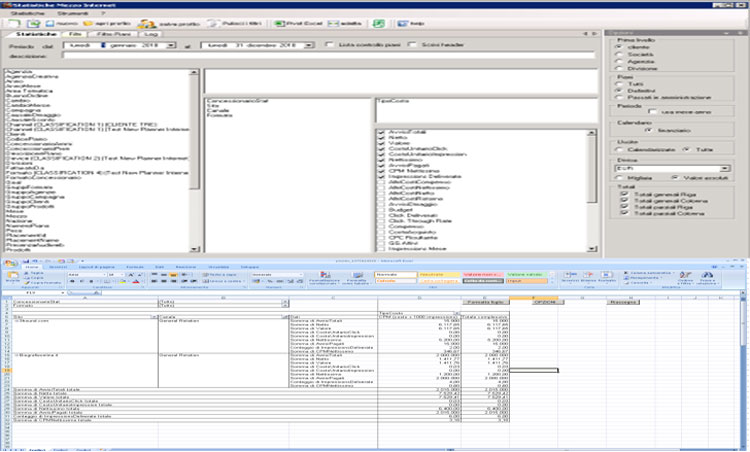This screenshot has height=452, width=750.
Task: Uncheck the Totali generali Riga checkbox
Action: [622, 192]
